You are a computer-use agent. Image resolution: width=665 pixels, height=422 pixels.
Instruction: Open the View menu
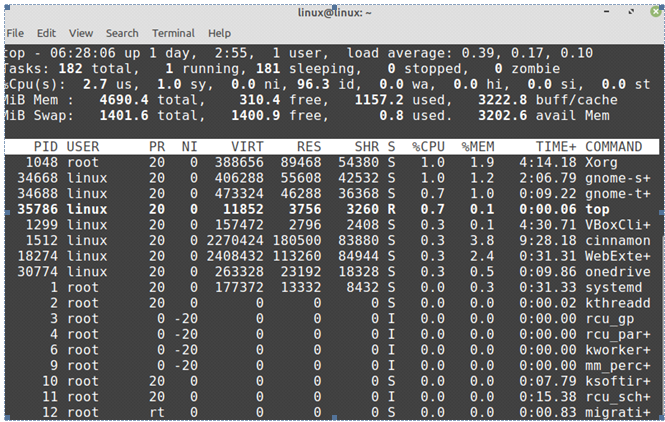(x=81, y=33)
